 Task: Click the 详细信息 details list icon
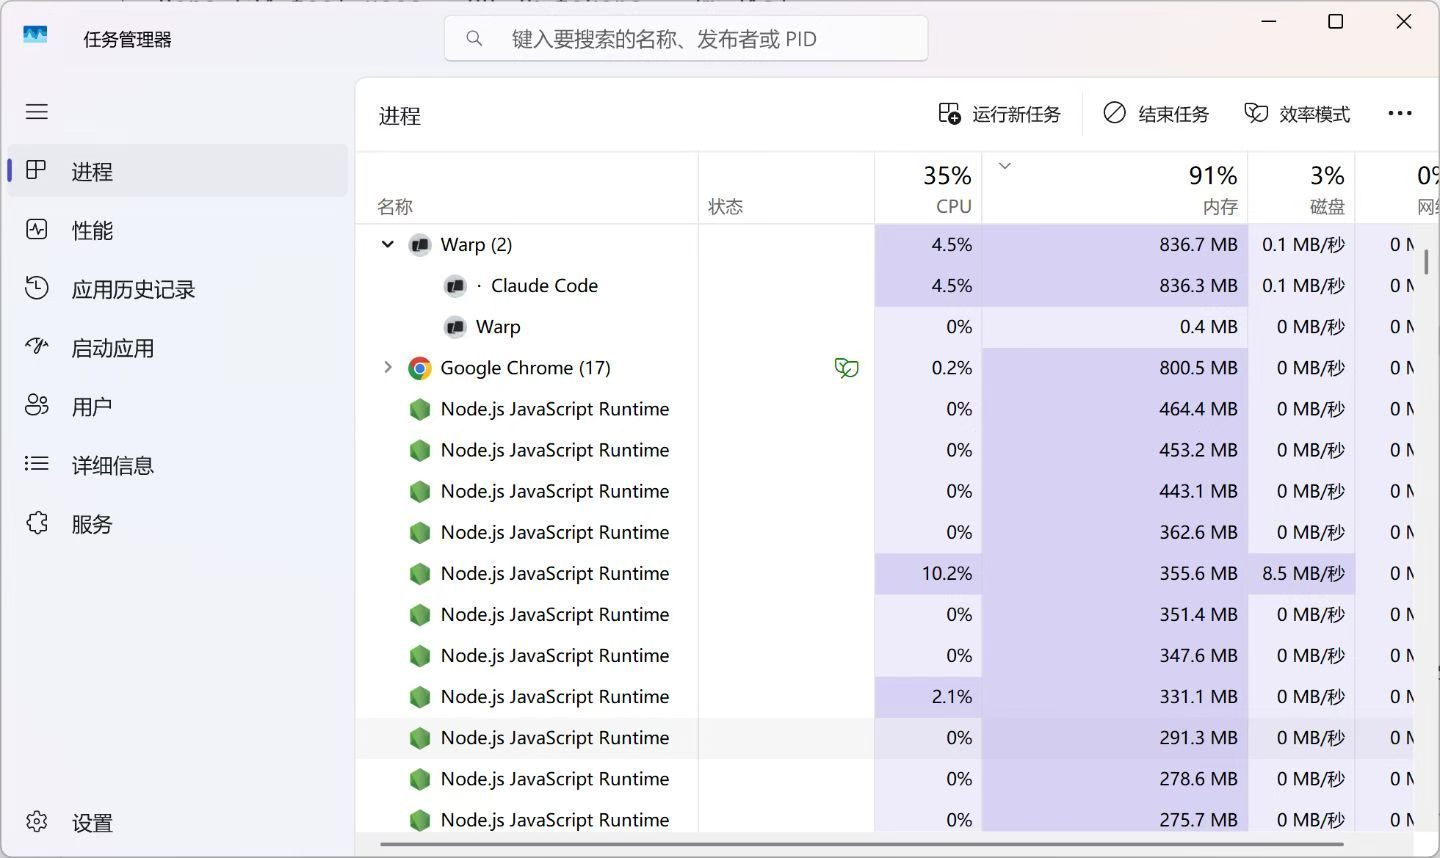(x=37, y=464)
